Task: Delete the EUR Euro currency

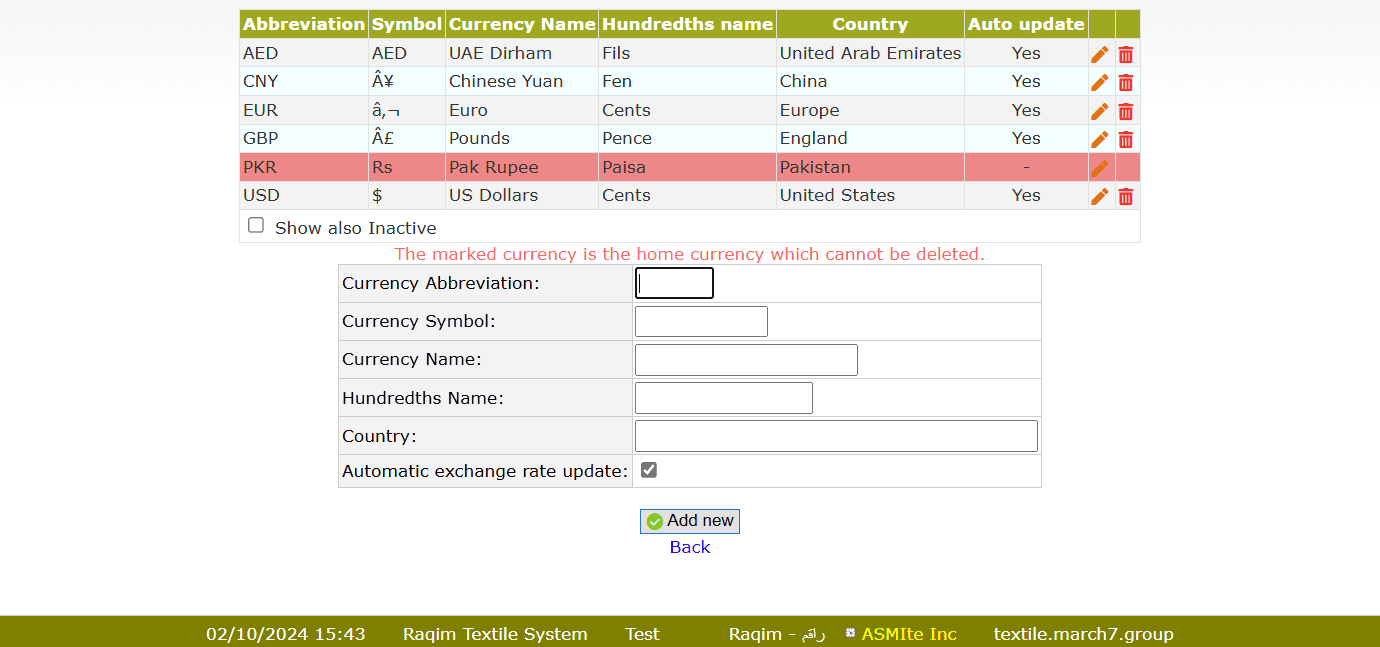Action: tap(1126, 111)
